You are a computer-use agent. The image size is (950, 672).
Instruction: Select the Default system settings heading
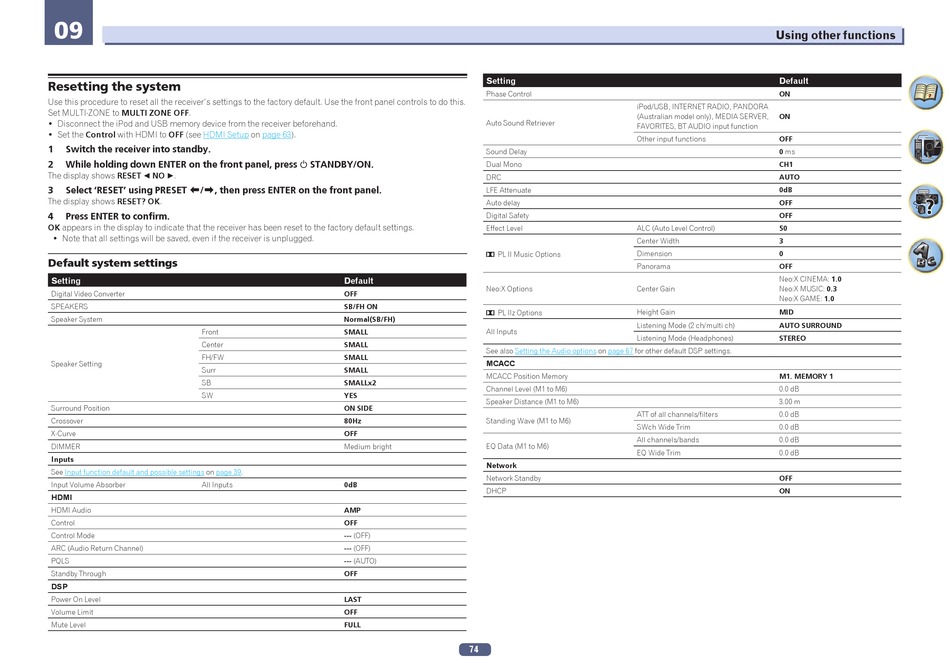click(x=113, y=263)
